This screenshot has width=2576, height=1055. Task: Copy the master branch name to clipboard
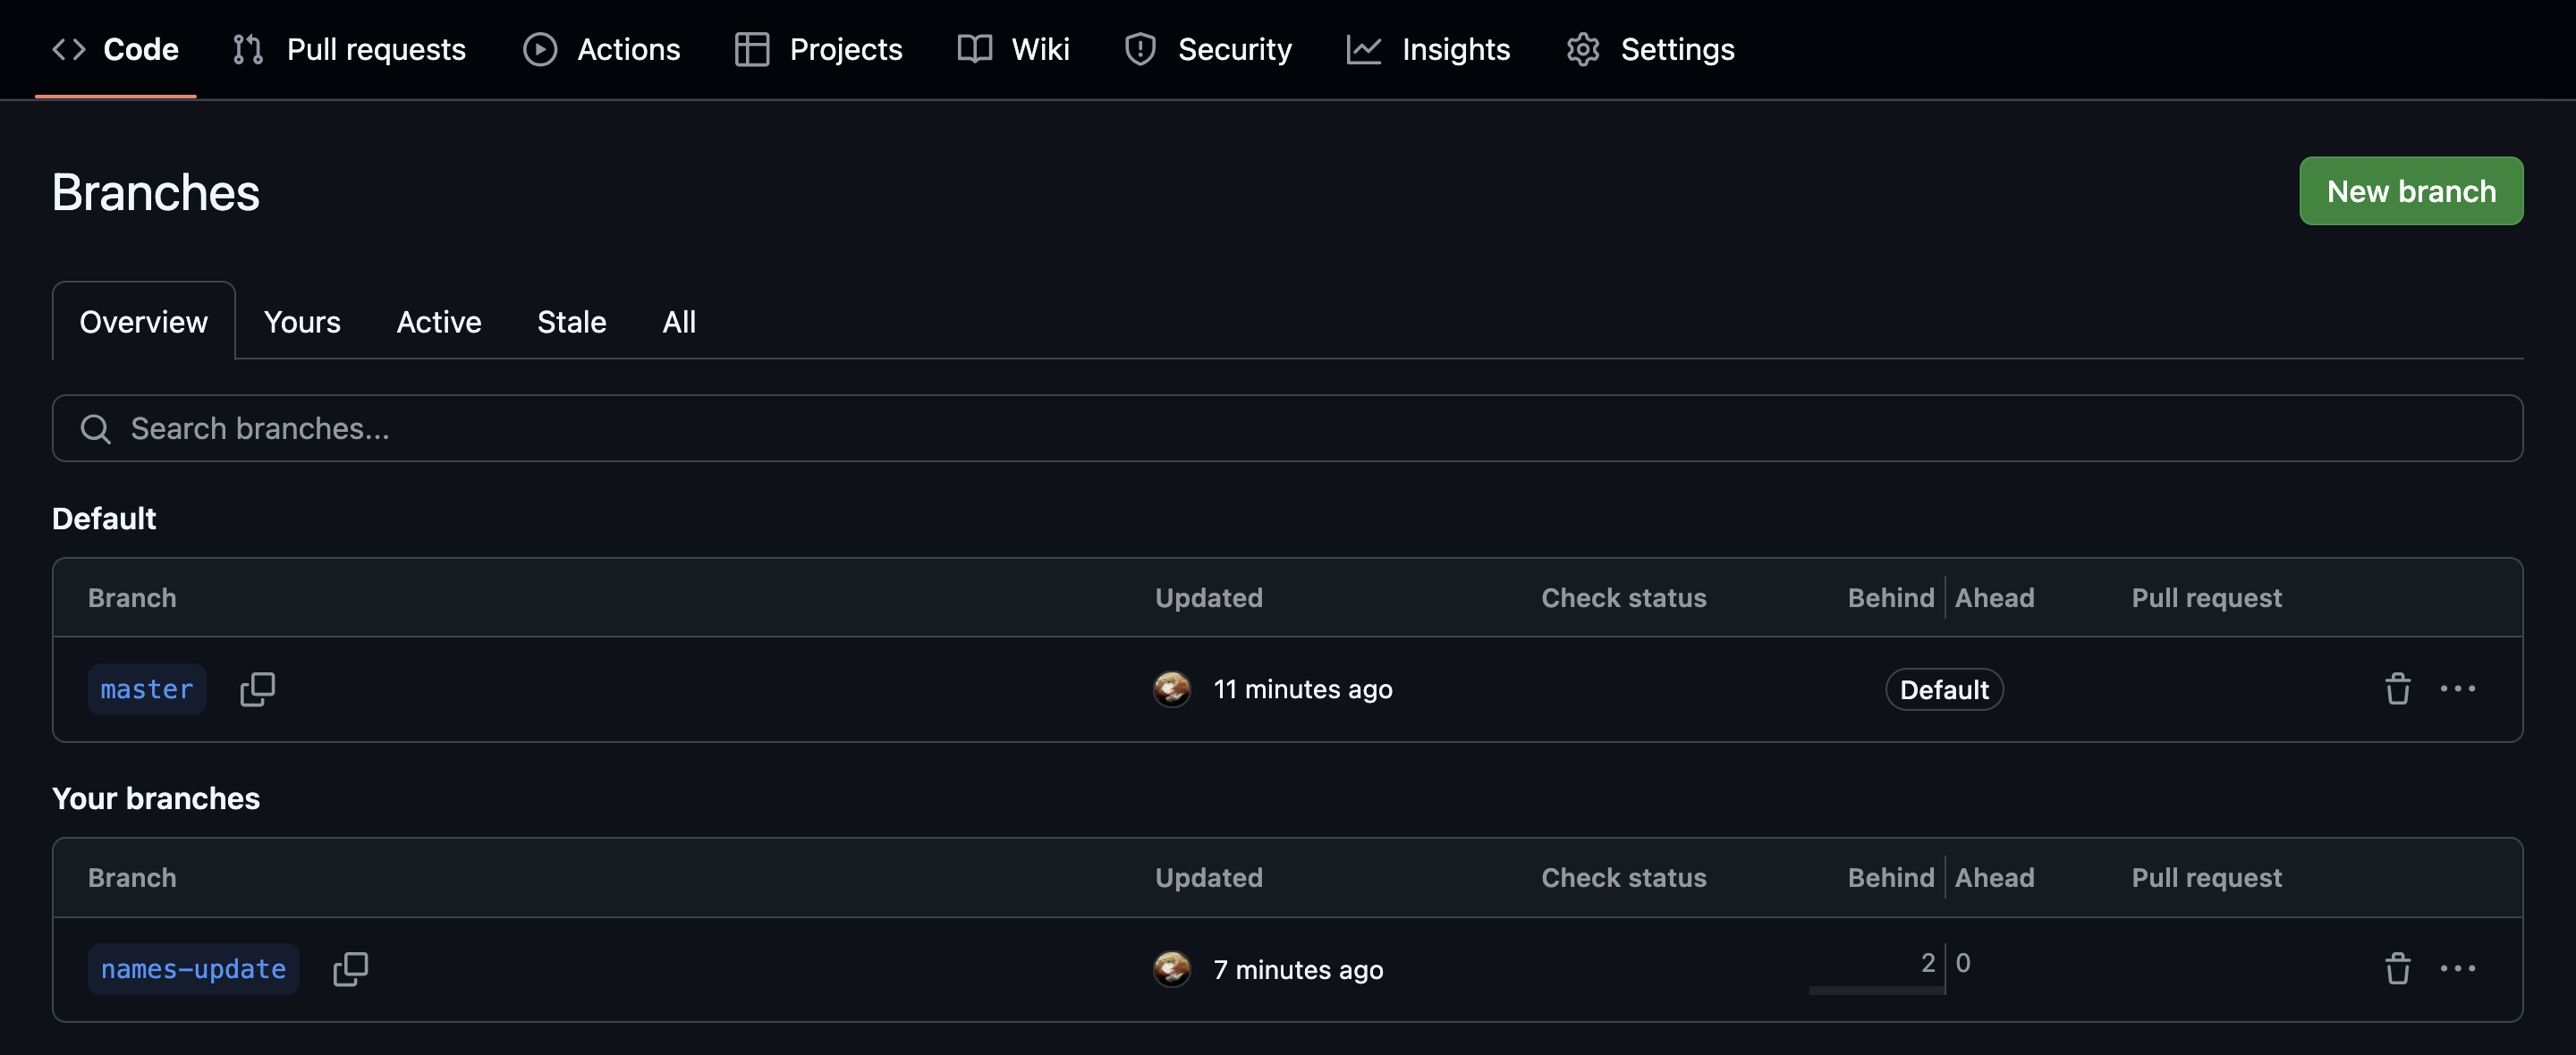(x=257, y=688)
